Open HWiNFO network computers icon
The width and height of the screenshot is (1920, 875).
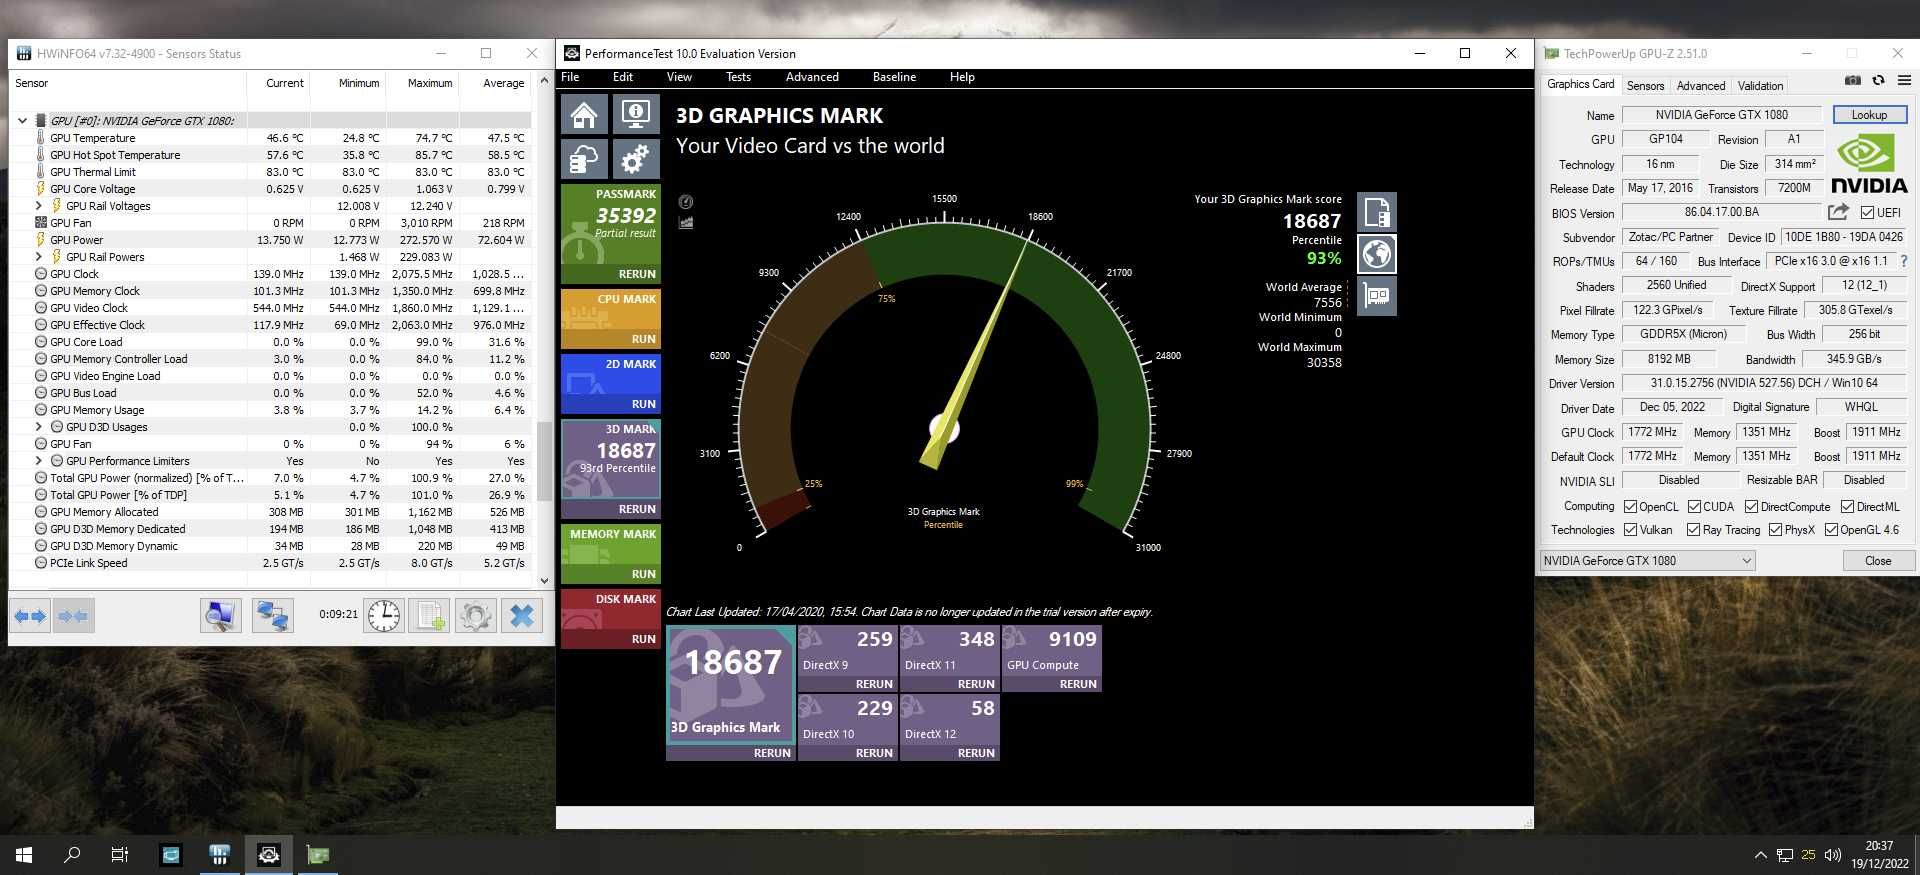[x=272, y=616]
